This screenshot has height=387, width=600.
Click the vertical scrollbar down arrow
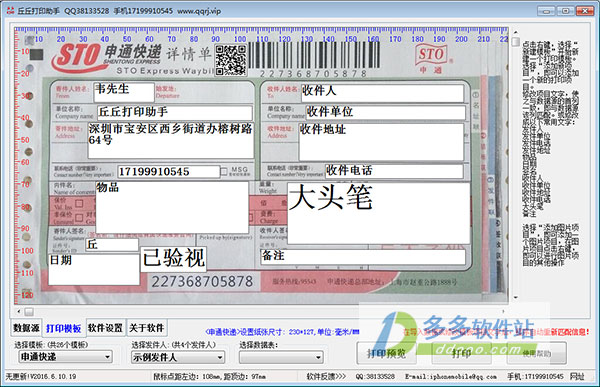tap(515, 297)
